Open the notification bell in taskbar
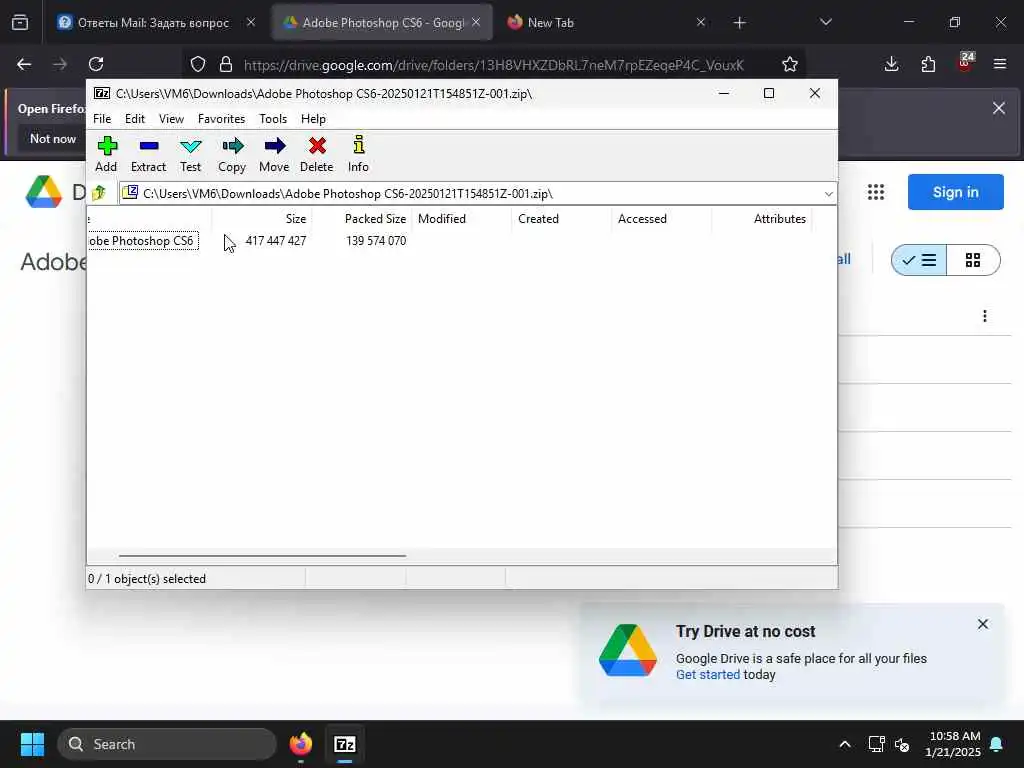Image resolution: width=1024 pixels, height=768 pixels. coord(997,744)
